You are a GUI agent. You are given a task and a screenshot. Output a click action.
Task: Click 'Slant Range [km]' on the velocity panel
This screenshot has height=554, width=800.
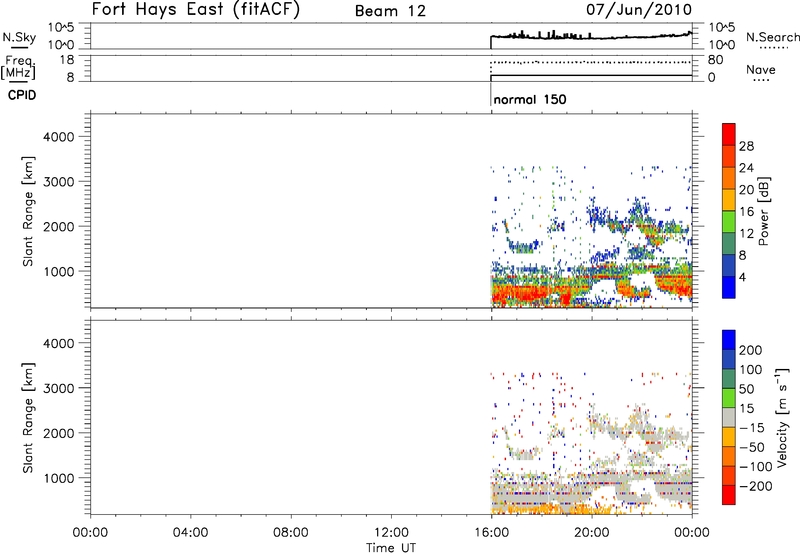(x=28, y=418)
